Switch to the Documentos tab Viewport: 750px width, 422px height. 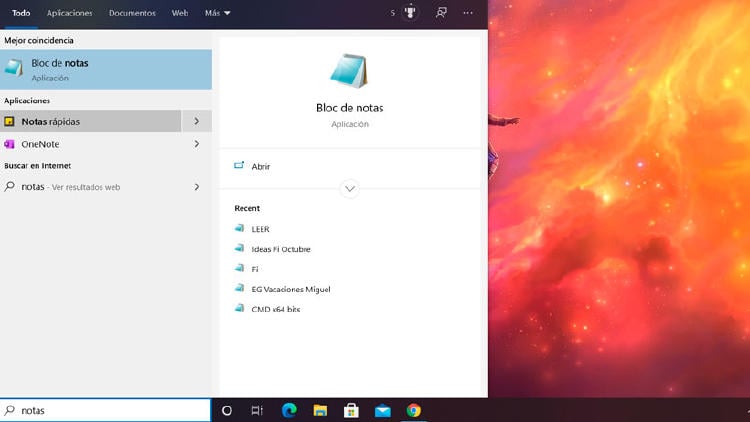(x=132, y=13)
